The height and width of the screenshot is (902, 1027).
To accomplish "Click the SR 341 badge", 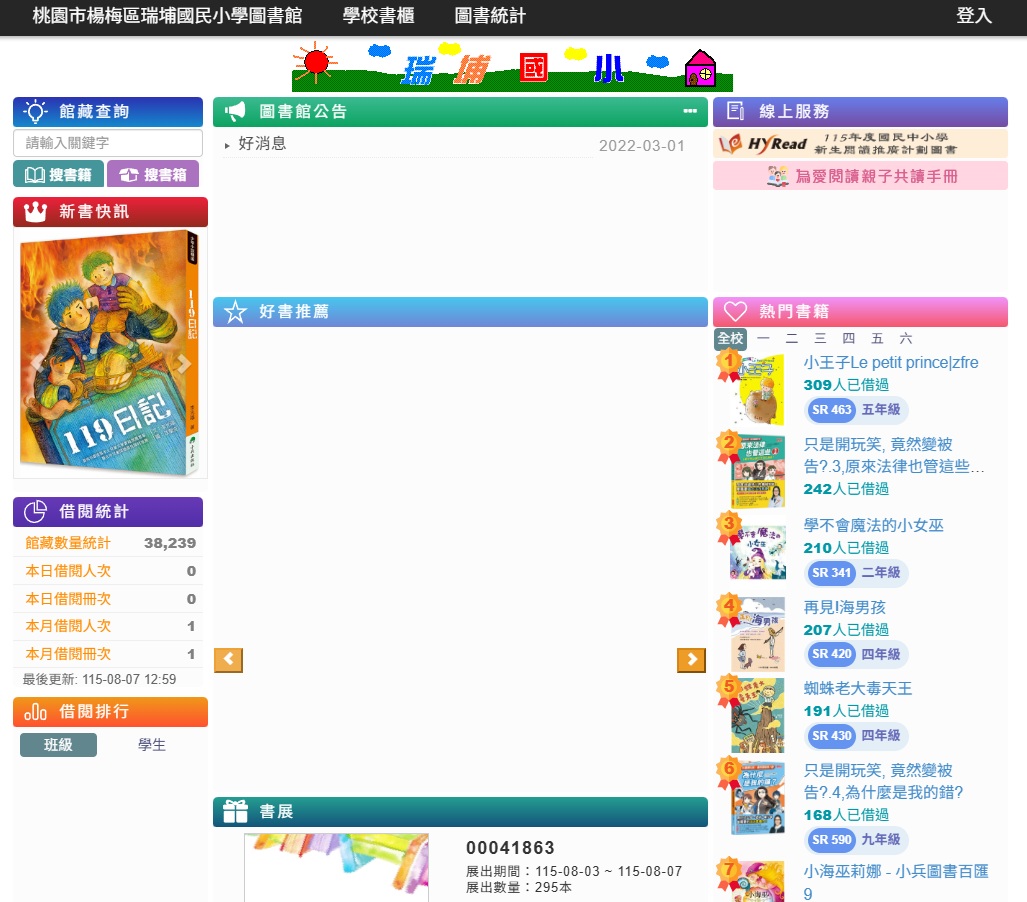I will tap(831, 573).
